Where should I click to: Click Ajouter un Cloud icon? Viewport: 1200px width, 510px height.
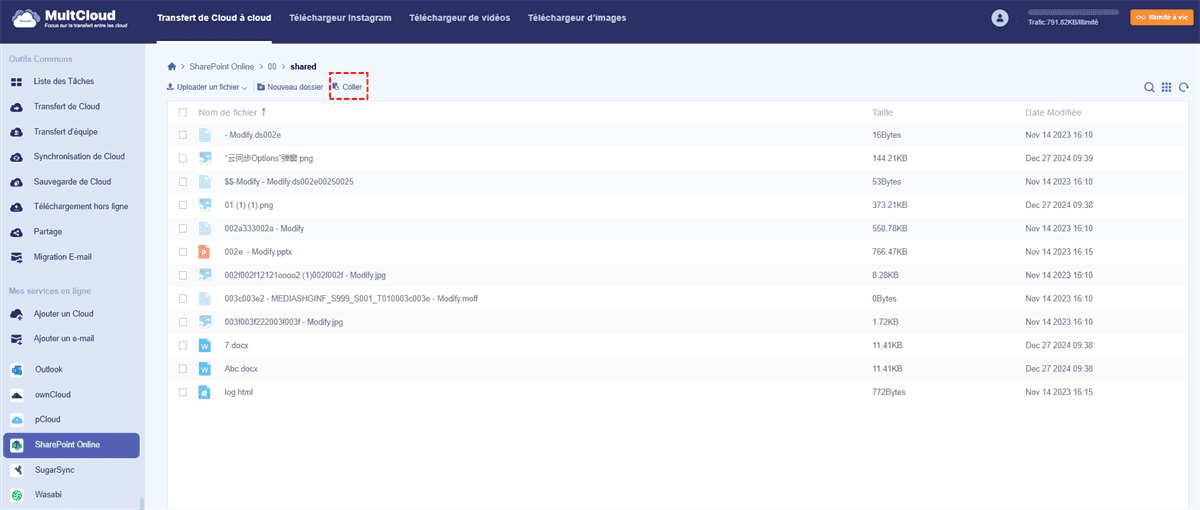[x=16, y=313]
